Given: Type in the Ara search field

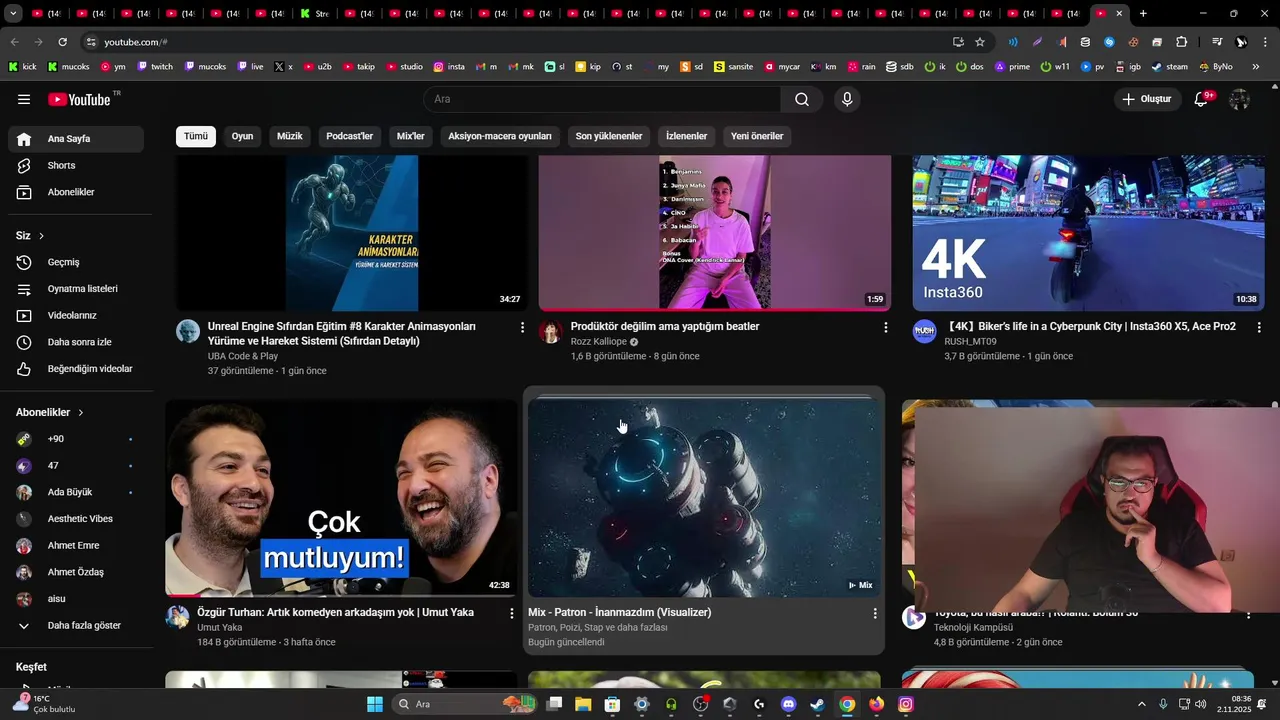Looking at the screenshot, I should coord(602,99).
